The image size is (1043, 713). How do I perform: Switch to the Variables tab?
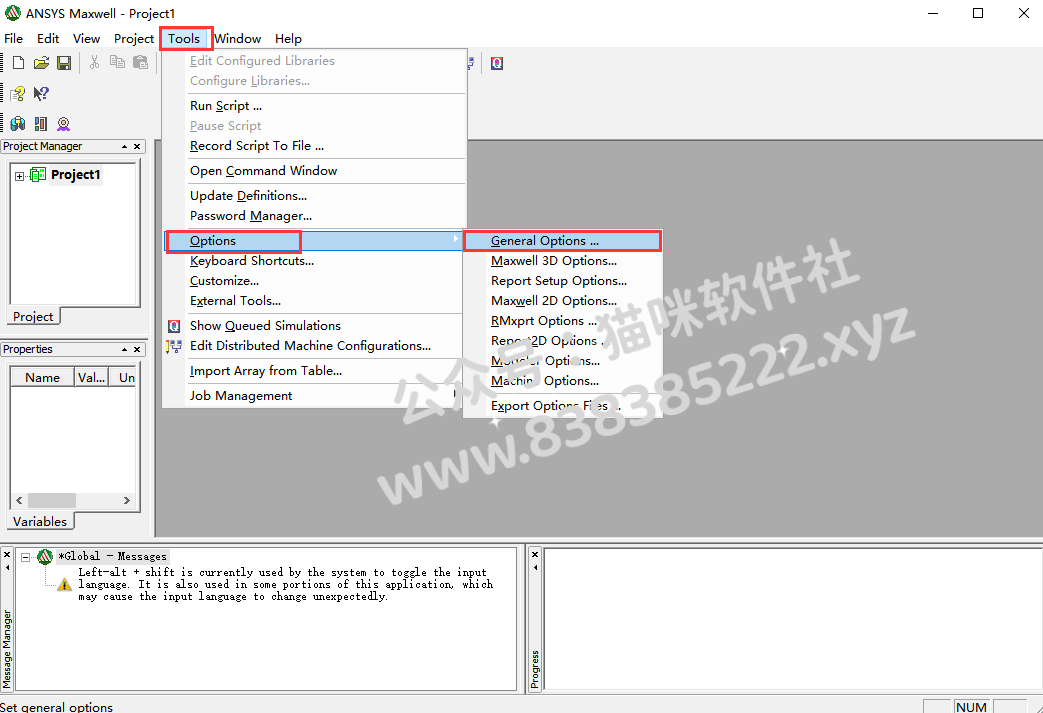click(x=40, y=521)
